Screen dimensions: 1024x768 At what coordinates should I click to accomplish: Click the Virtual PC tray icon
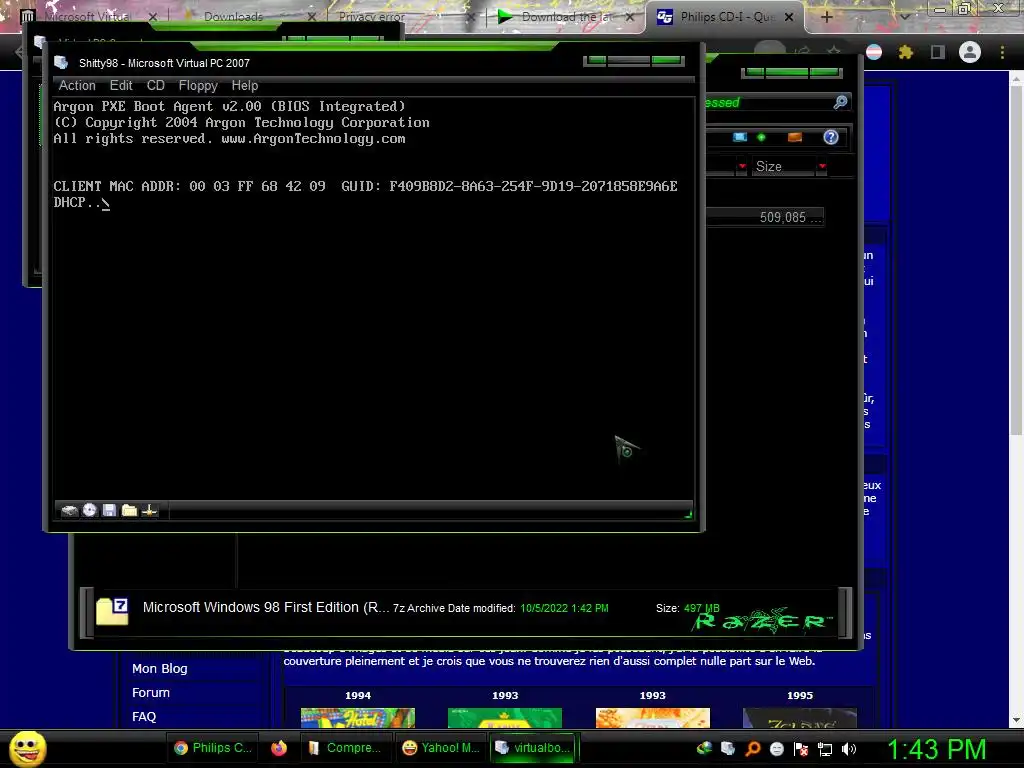728,749
